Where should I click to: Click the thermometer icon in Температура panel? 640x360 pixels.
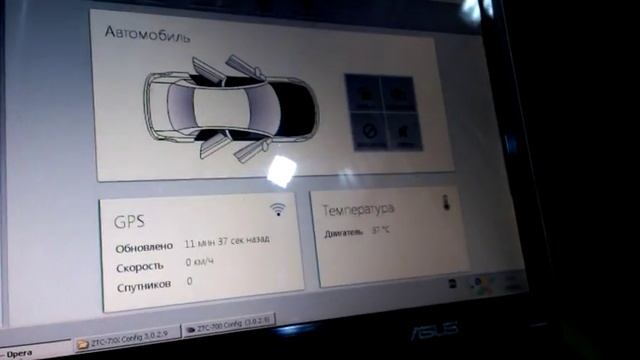point(447,202)
